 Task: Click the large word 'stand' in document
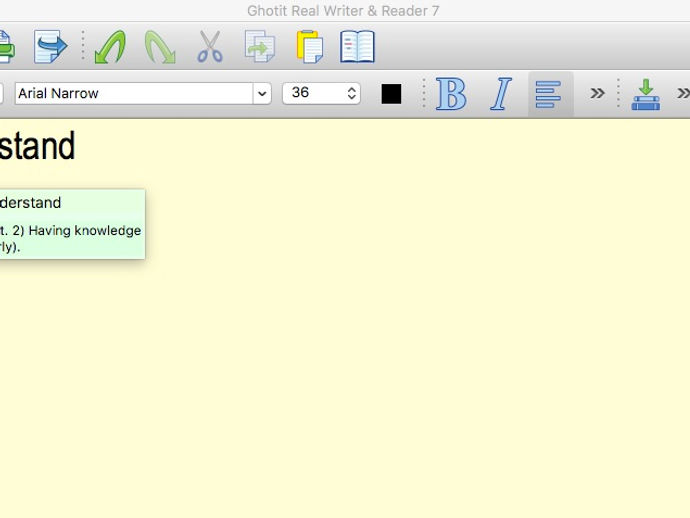tap(37, 146)
